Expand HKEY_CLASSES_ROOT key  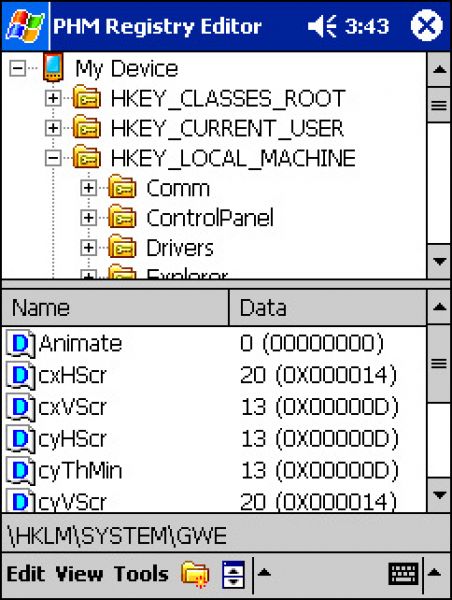[x=53, y=98]
